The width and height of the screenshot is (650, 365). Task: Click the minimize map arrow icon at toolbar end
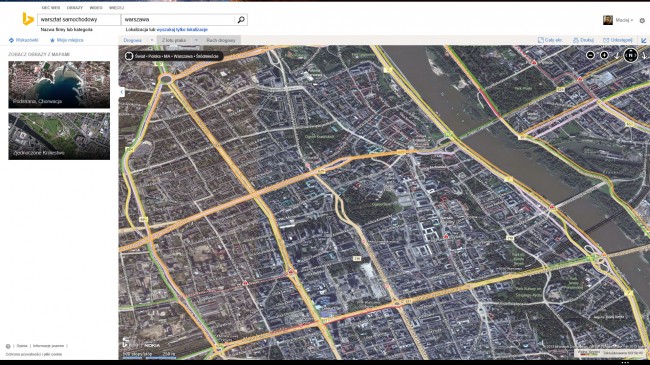coord(644,40)
